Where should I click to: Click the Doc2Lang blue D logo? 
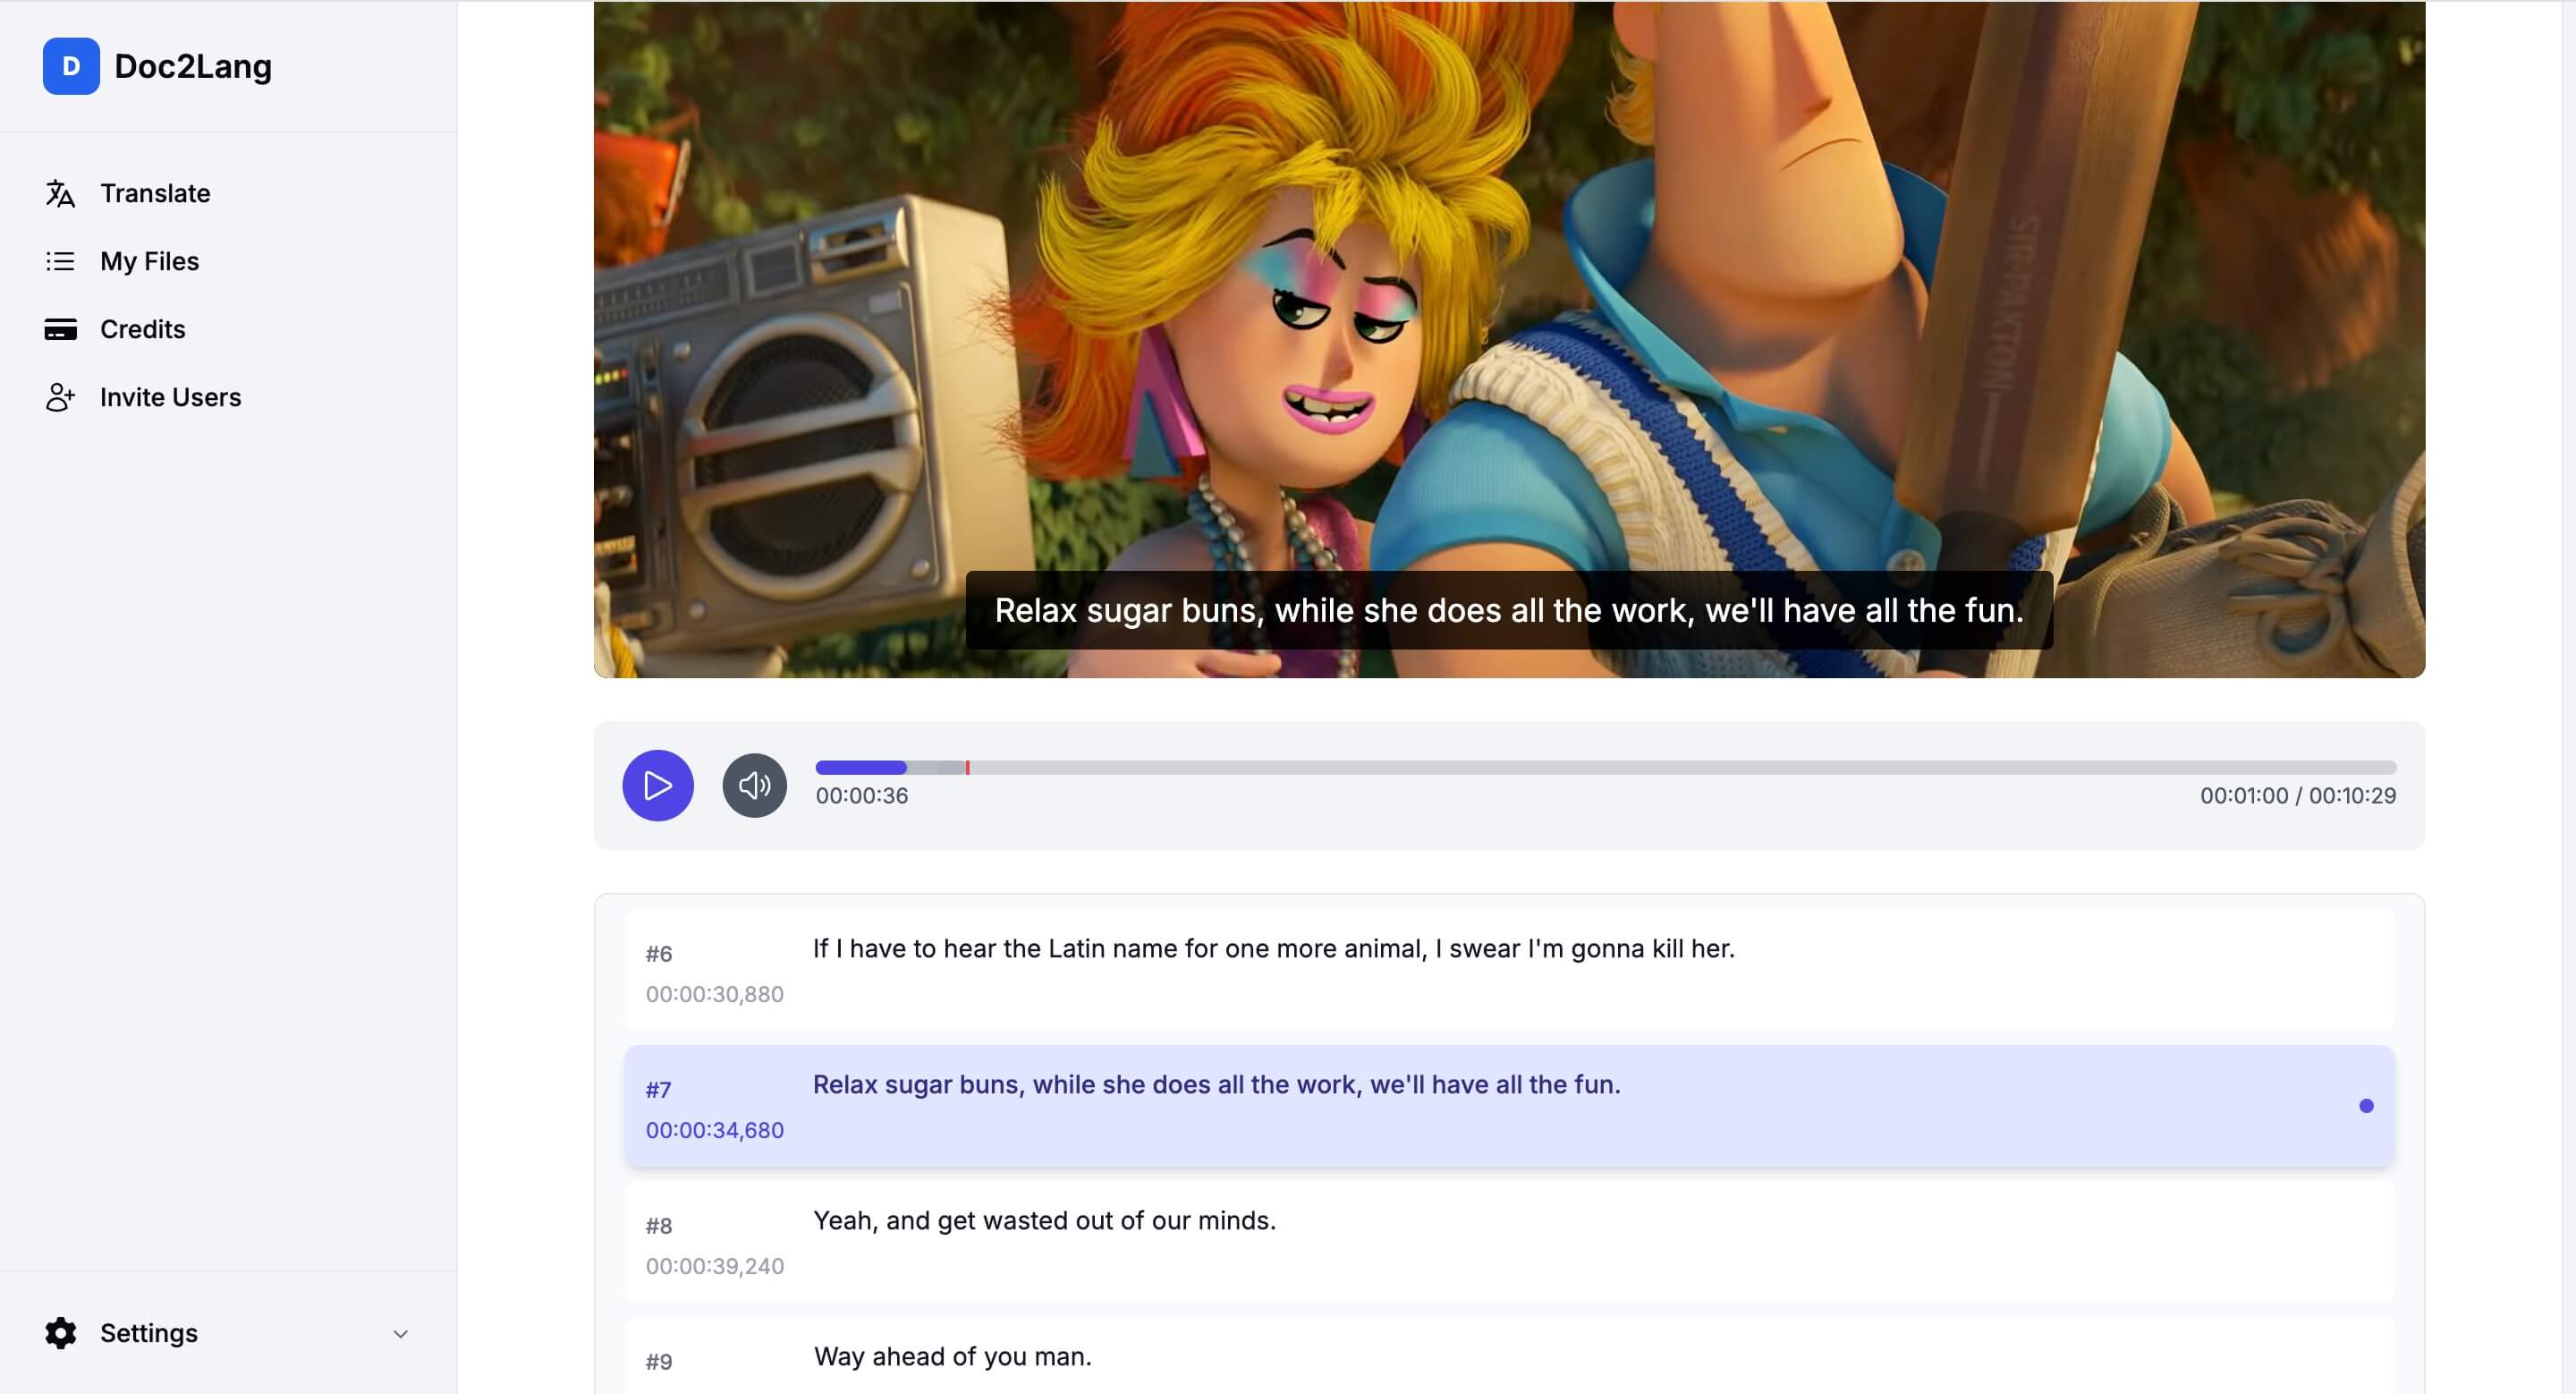pyautogui.click(x=71, y=66)
